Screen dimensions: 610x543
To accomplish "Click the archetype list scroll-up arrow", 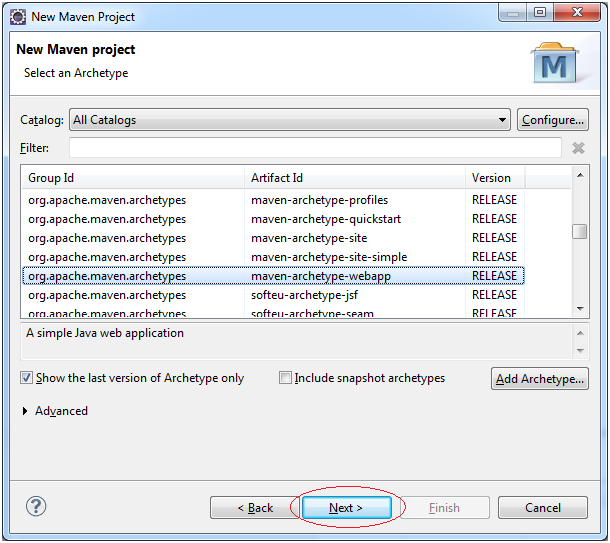I will pos(580,175).
